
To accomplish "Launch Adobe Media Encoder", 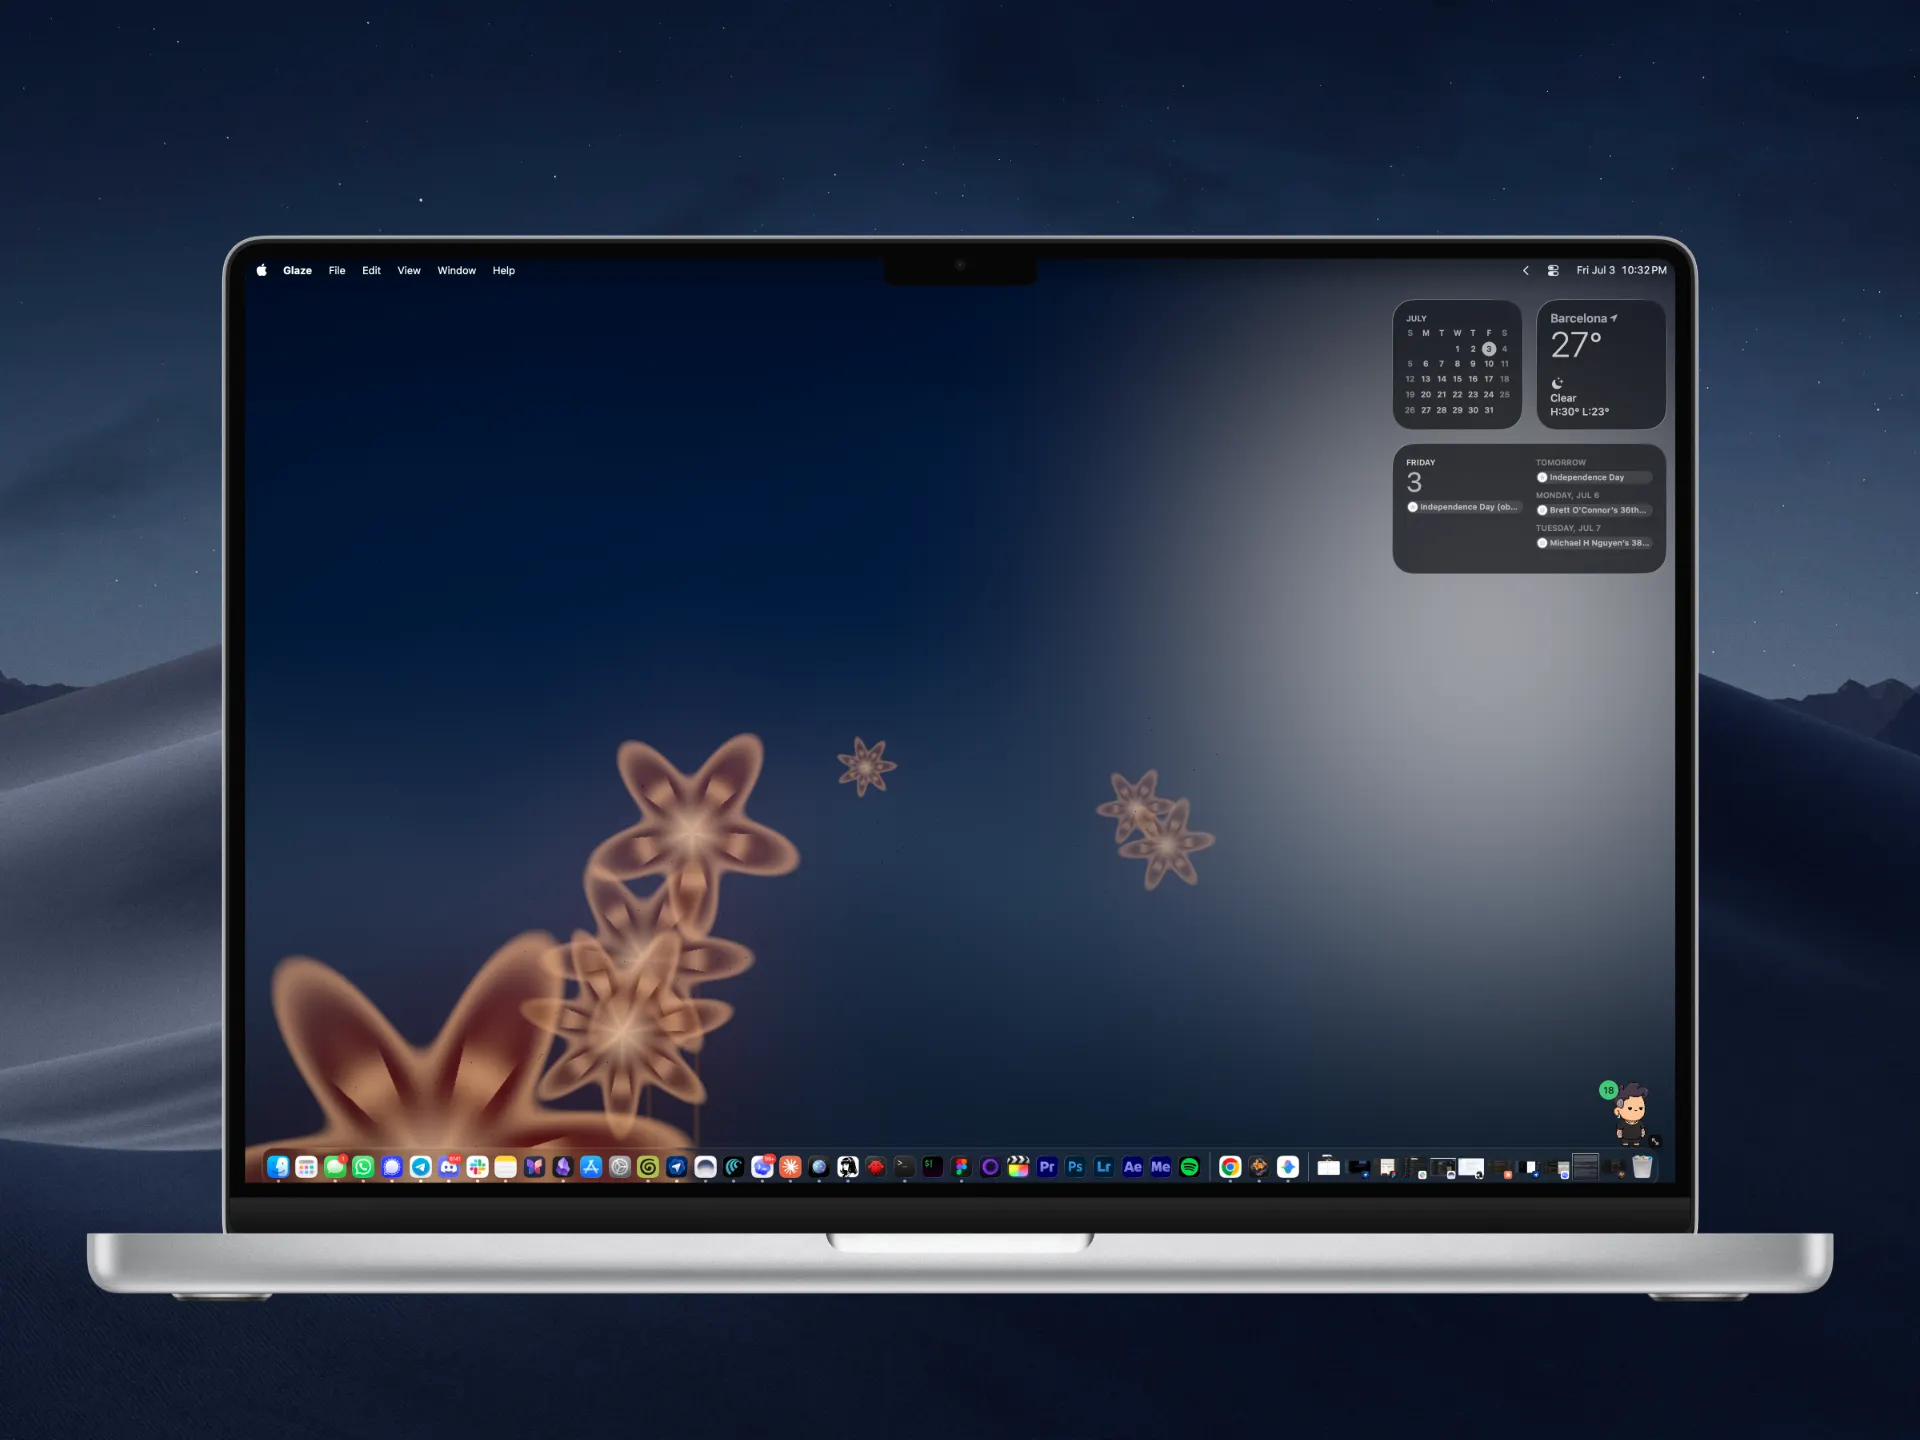I will coord(1160,1167).
